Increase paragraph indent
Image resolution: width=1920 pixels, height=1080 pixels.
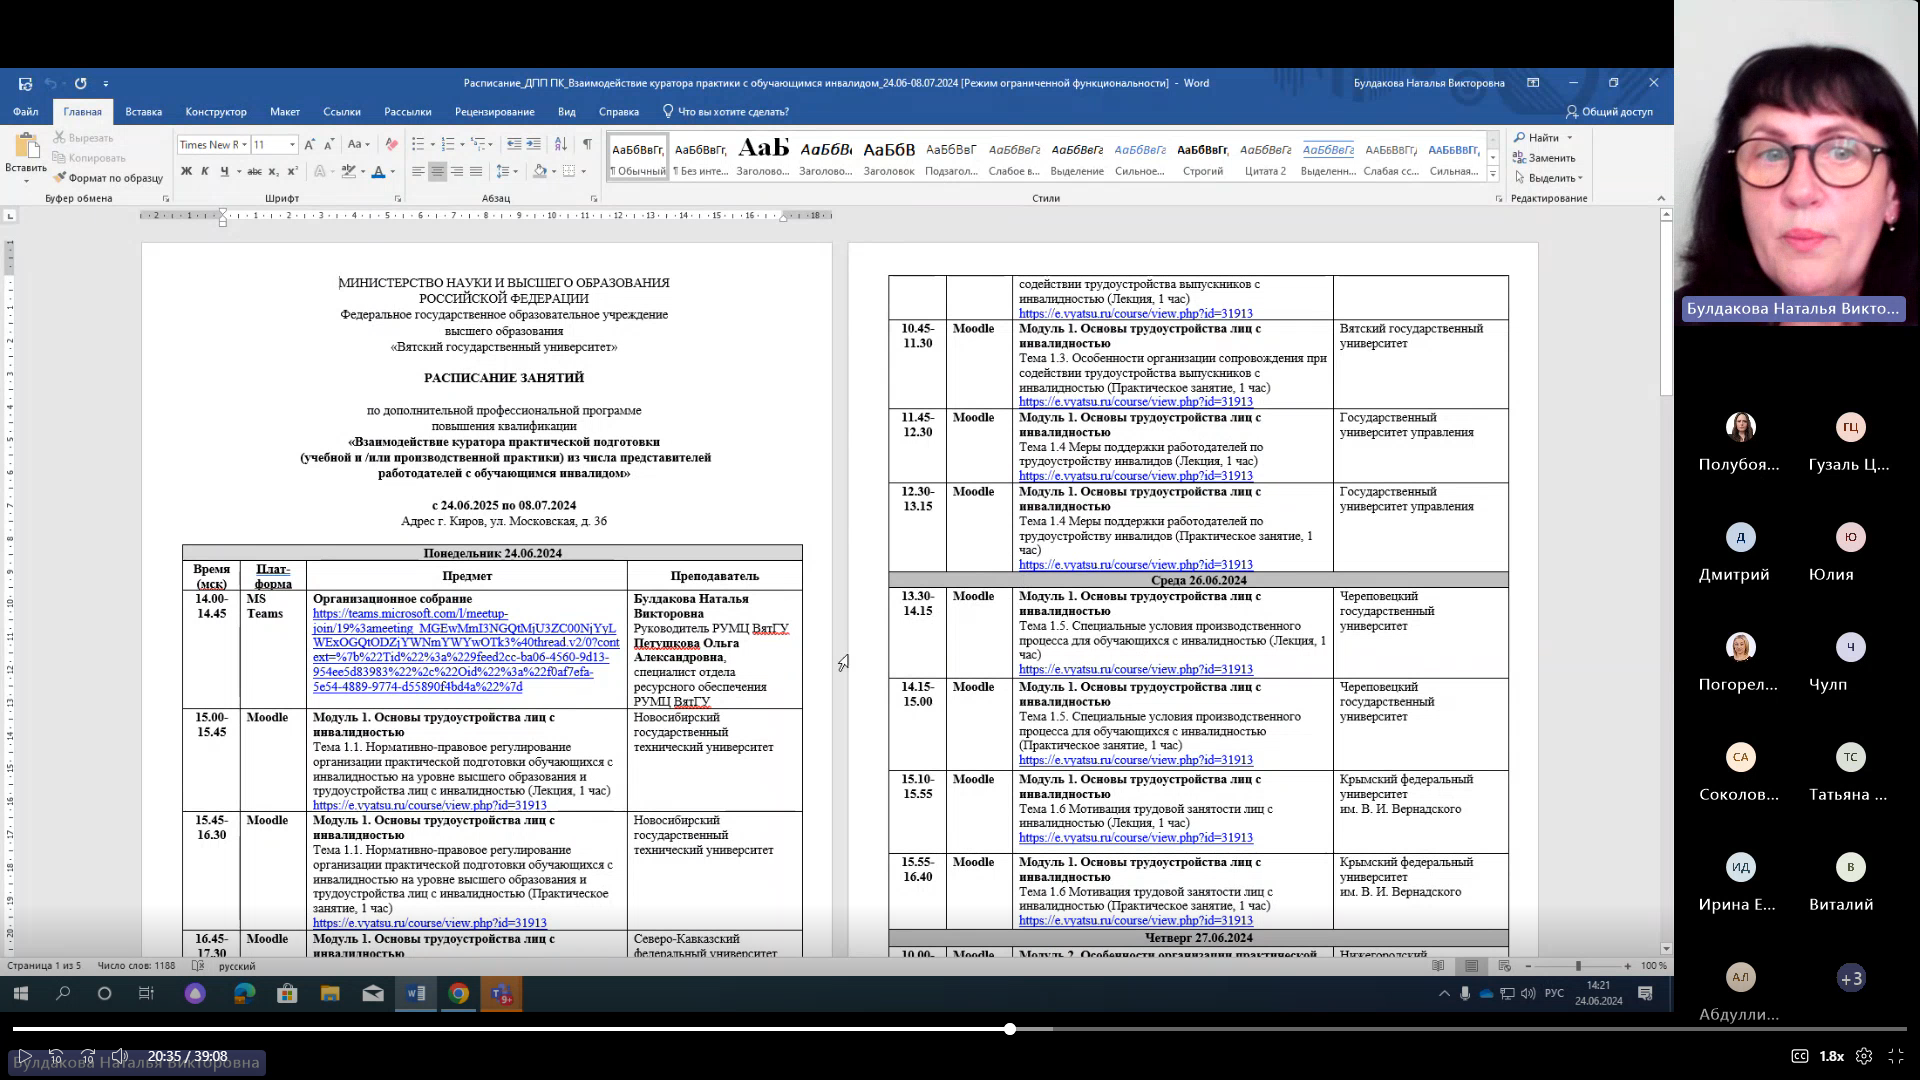pyautogui.click(x=534, y=145)
